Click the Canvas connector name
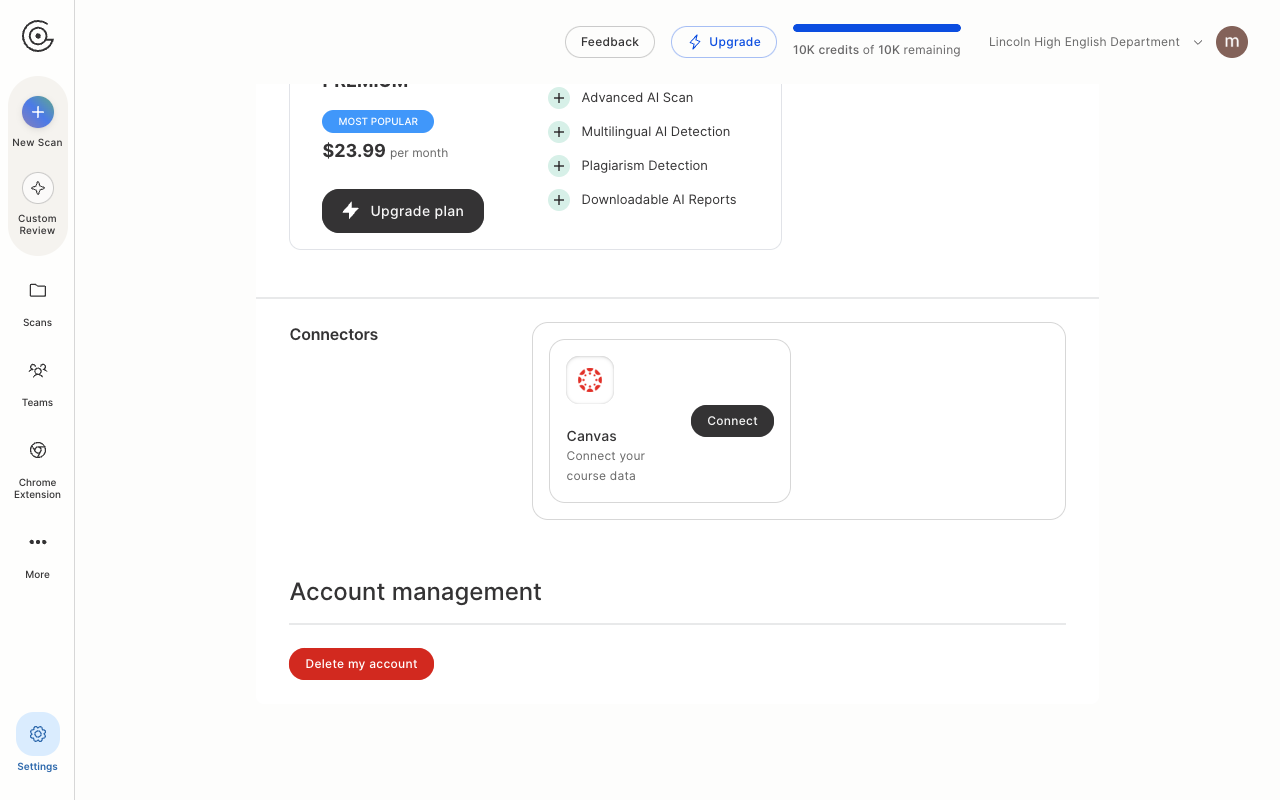The height and width of the screenshot is (800, 1280). pos(592,436)
